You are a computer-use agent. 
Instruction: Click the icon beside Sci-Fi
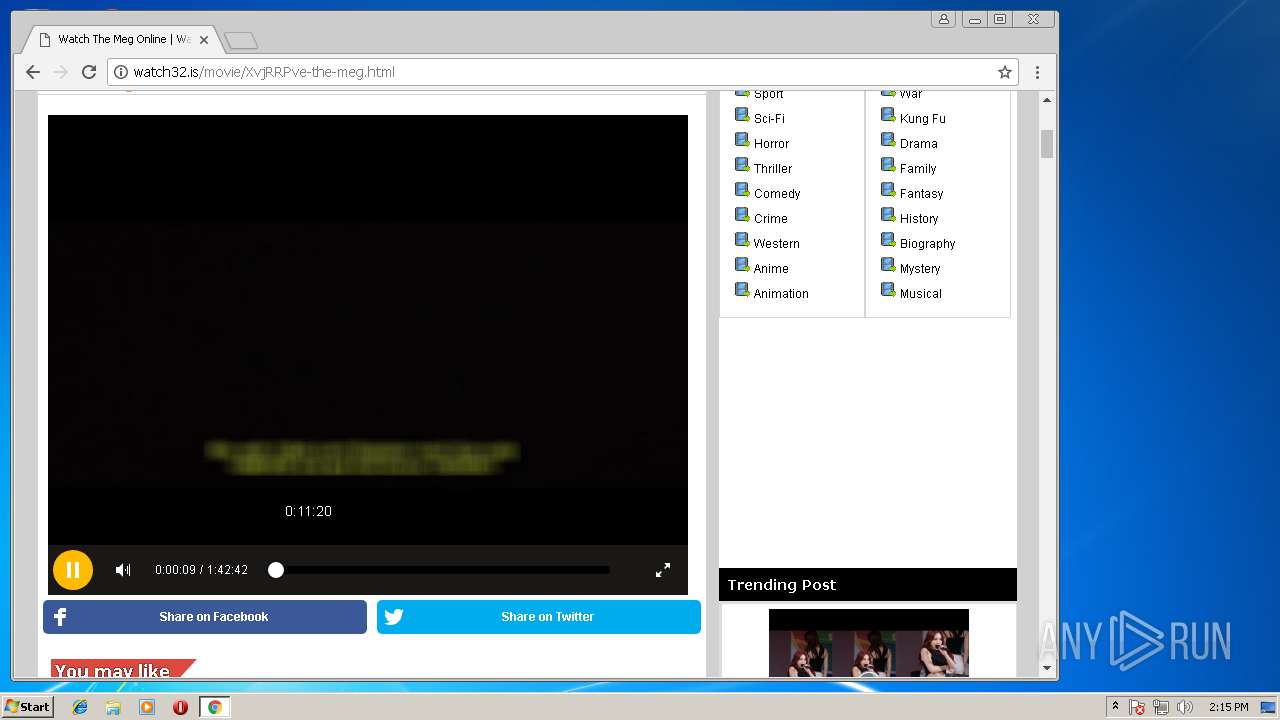[x=742, y=115]
